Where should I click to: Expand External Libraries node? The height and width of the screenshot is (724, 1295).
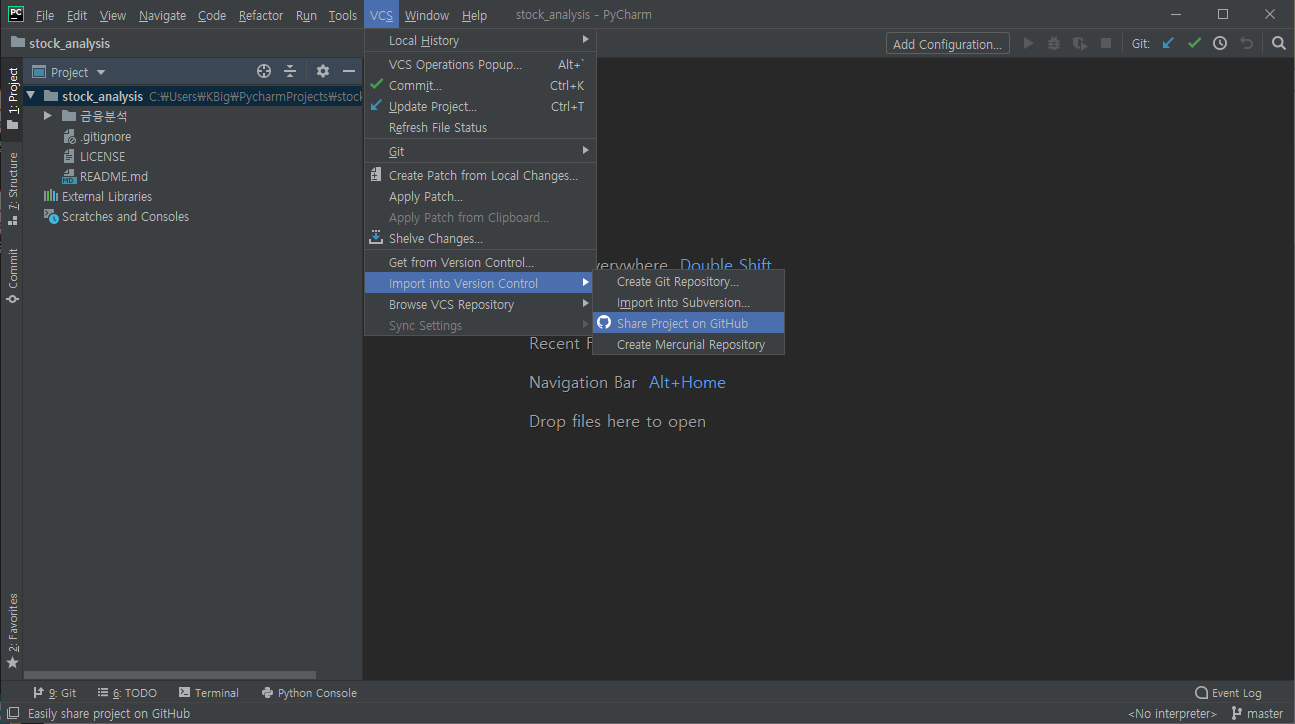coord(107,196)
